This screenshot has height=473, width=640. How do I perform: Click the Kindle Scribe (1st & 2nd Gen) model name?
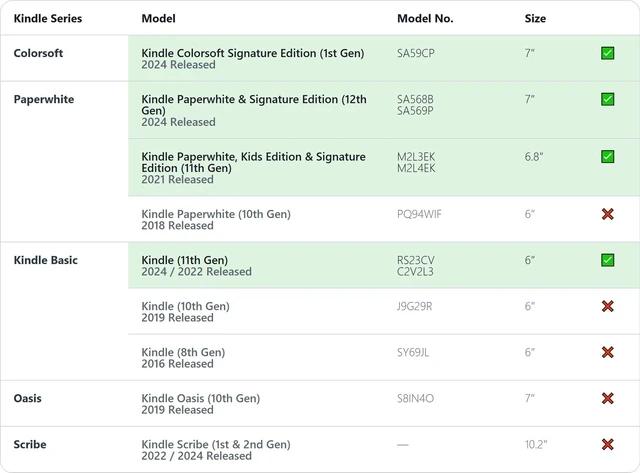(x=216, y=444)
